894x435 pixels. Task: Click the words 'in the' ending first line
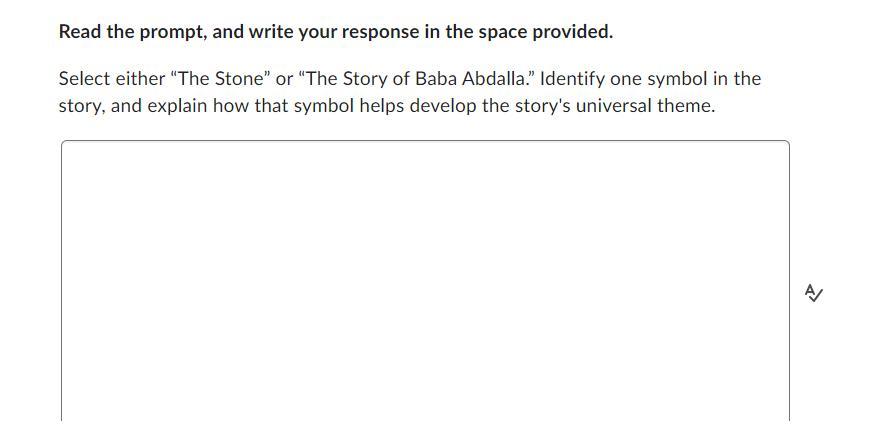pos(736,78)
